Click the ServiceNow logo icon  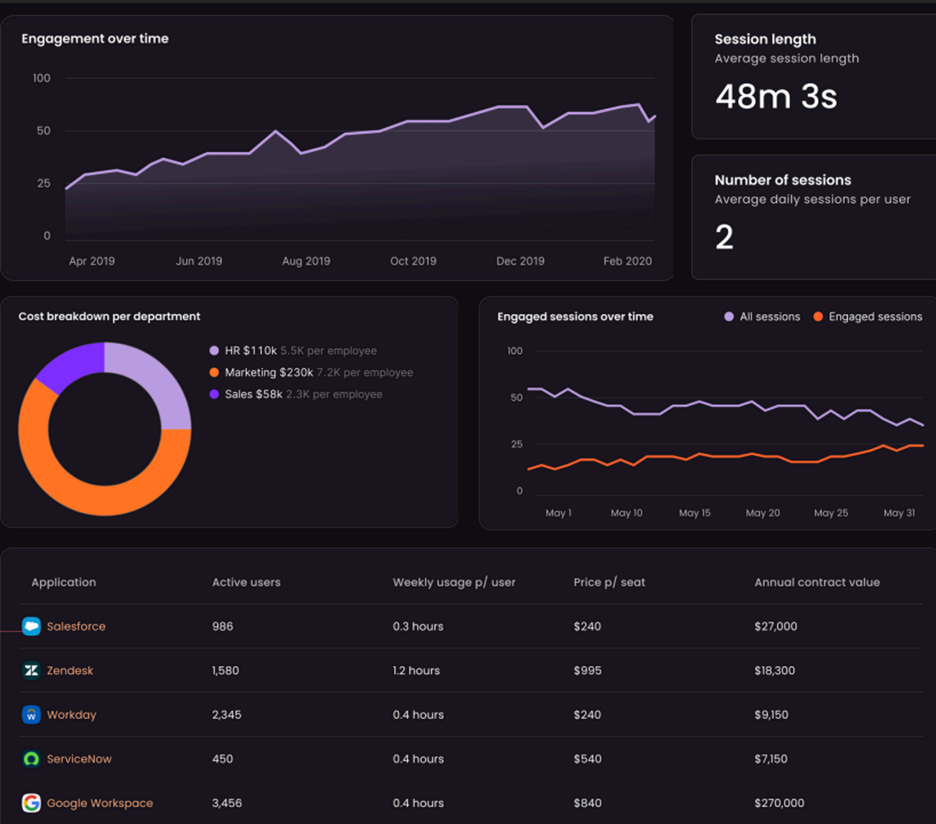pyautogui.click(x=31, y=759)
